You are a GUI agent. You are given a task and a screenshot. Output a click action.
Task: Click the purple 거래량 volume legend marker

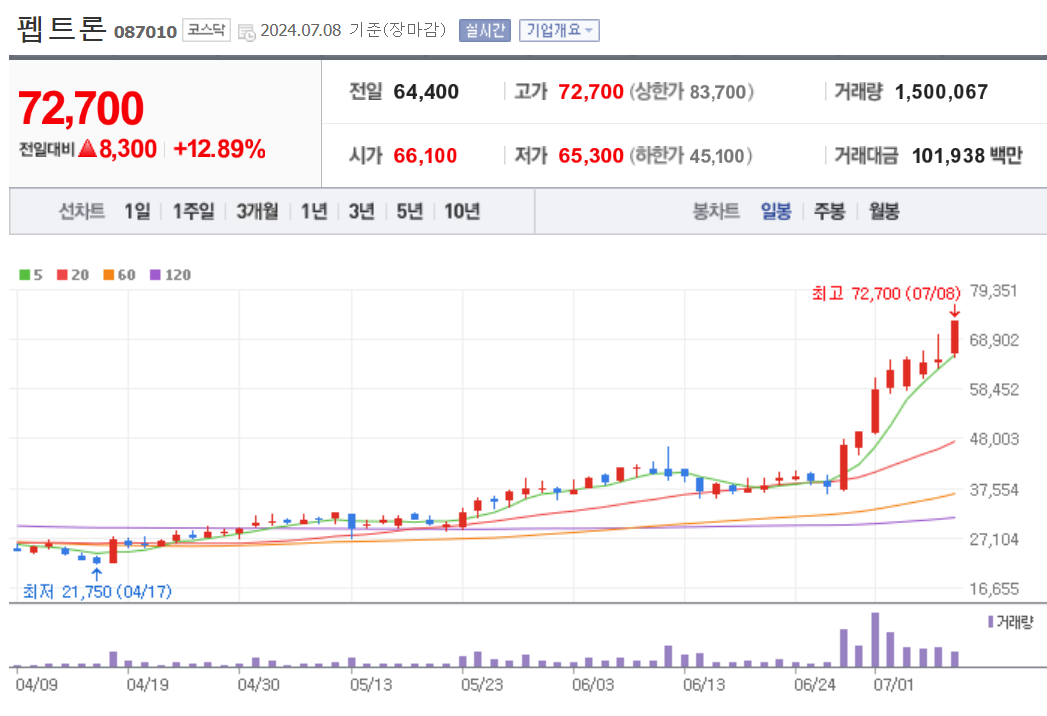(991, 622)
